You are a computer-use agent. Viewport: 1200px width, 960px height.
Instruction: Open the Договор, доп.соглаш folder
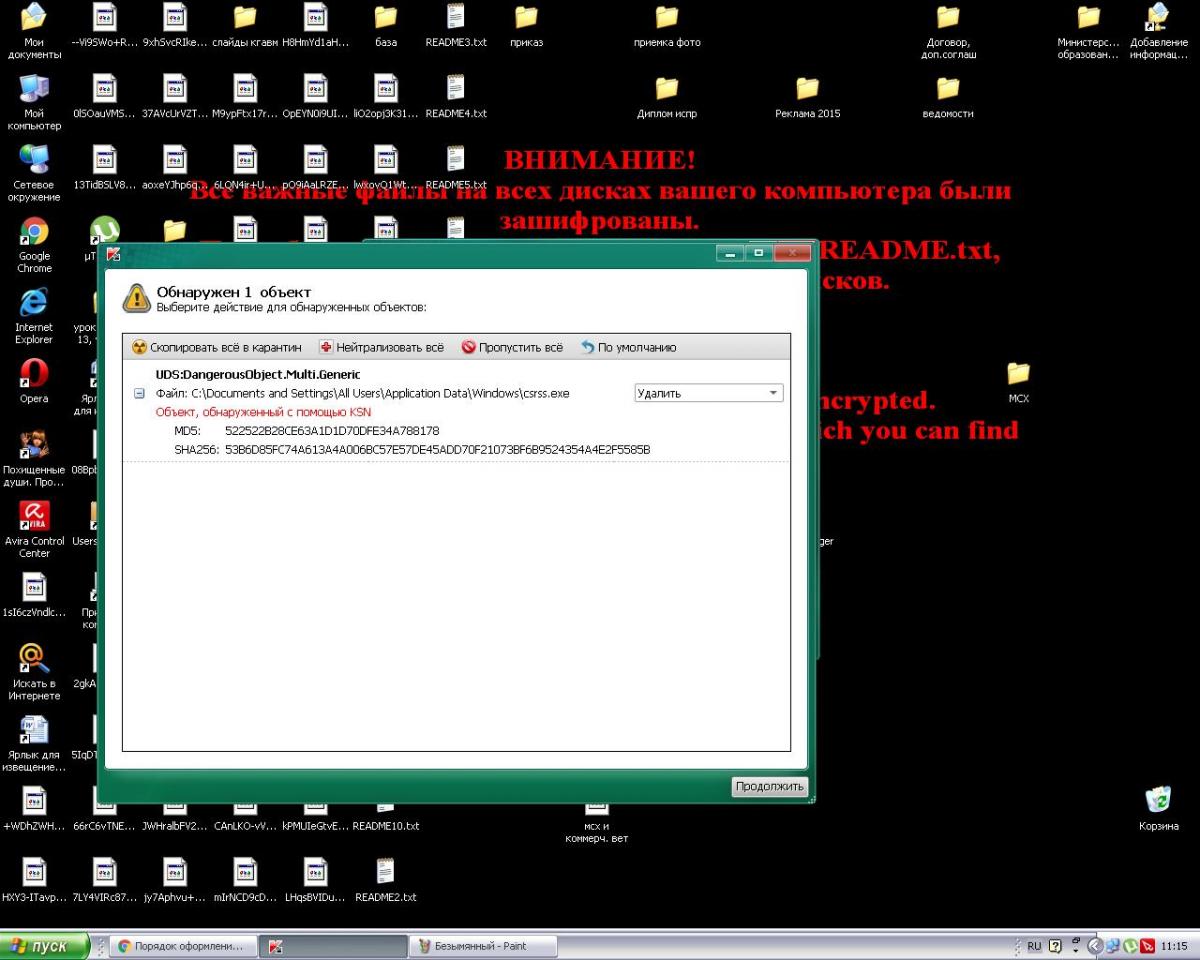[948, 30]
